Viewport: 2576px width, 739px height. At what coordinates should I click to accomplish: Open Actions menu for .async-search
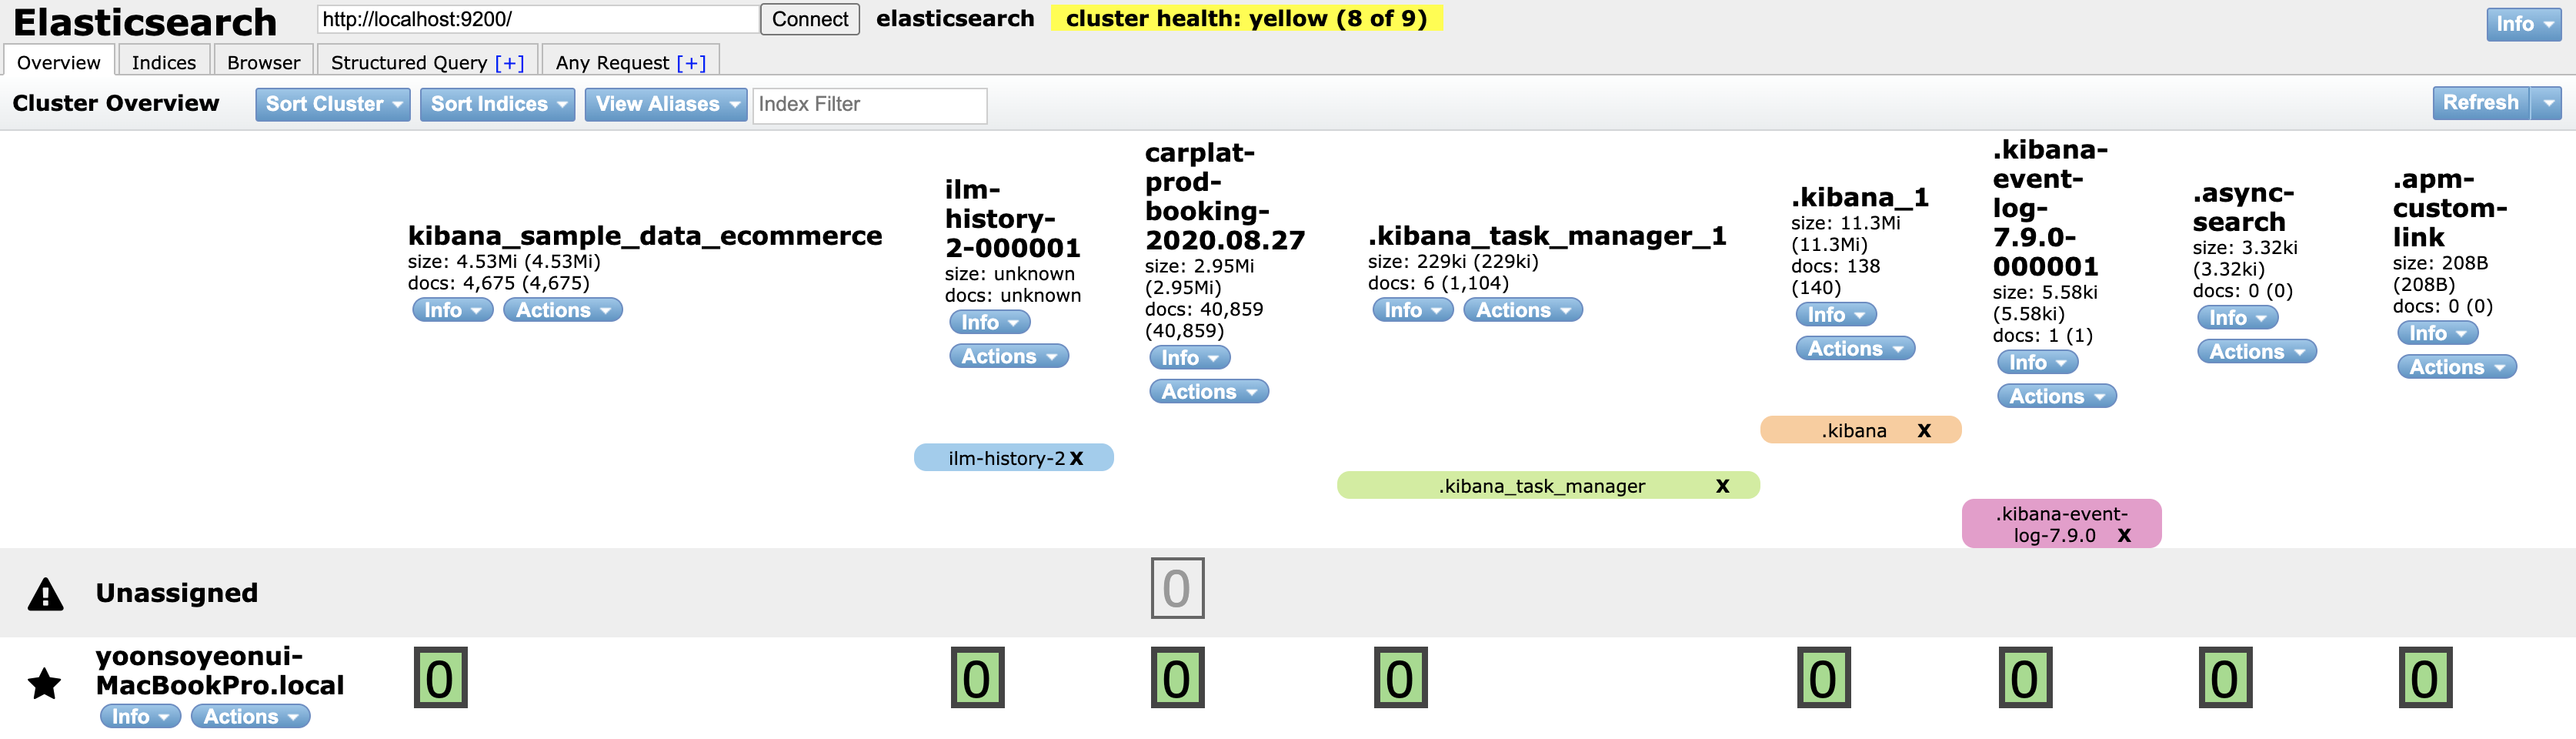(2257, 351)
